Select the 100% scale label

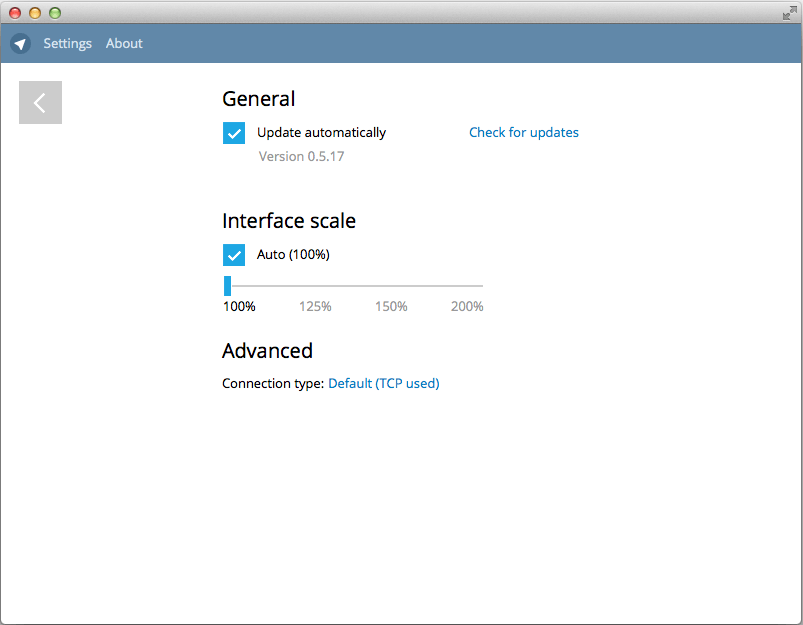[239, 306]
